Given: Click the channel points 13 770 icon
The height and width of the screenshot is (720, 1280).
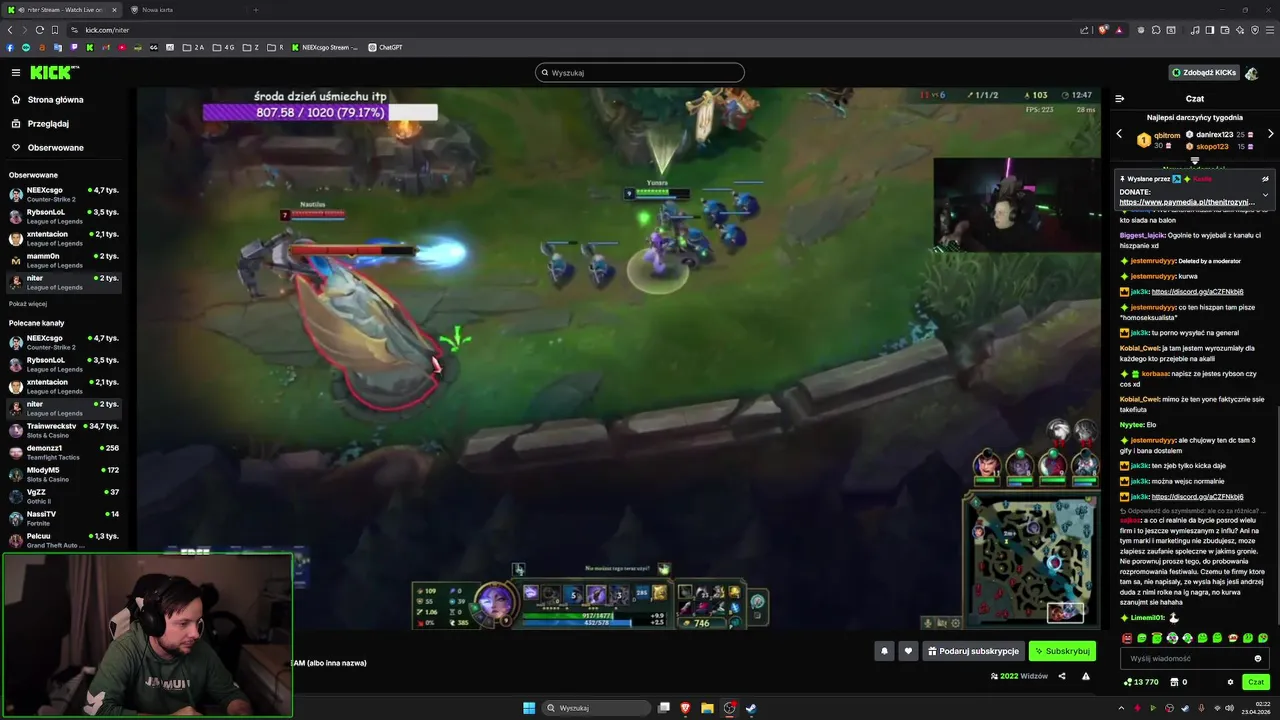Looking at the screenshot, I should pyautogui.click(x=1141, y=682).
